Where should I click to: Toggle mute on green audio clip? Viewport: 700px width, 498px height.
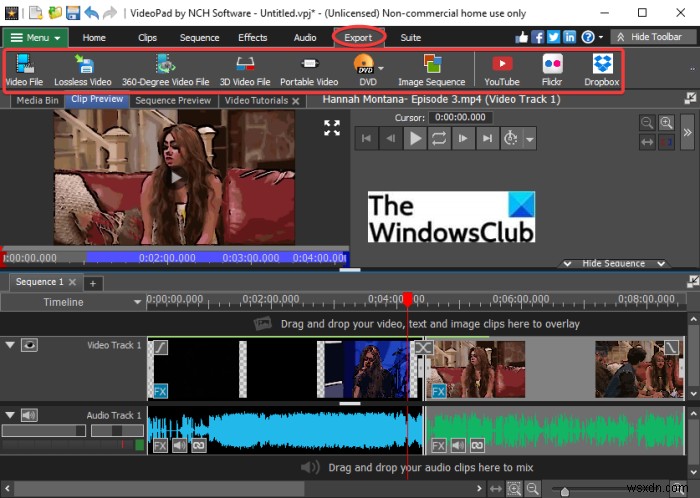point(458,445)
